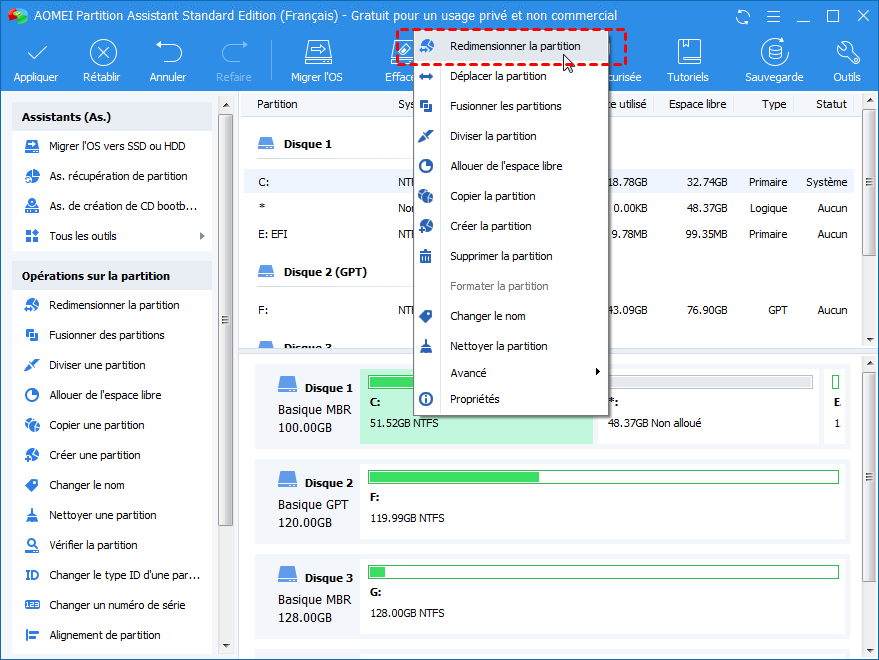Launch As. de création de CD bootable

point(112,206)
